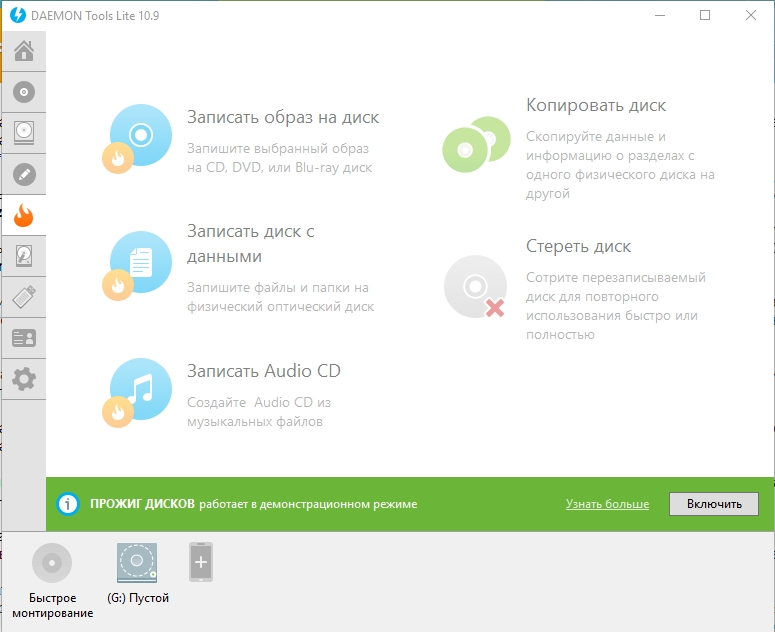Open 'Записать диск с данными' option
775x632 pixels.
tap(251, 244)
